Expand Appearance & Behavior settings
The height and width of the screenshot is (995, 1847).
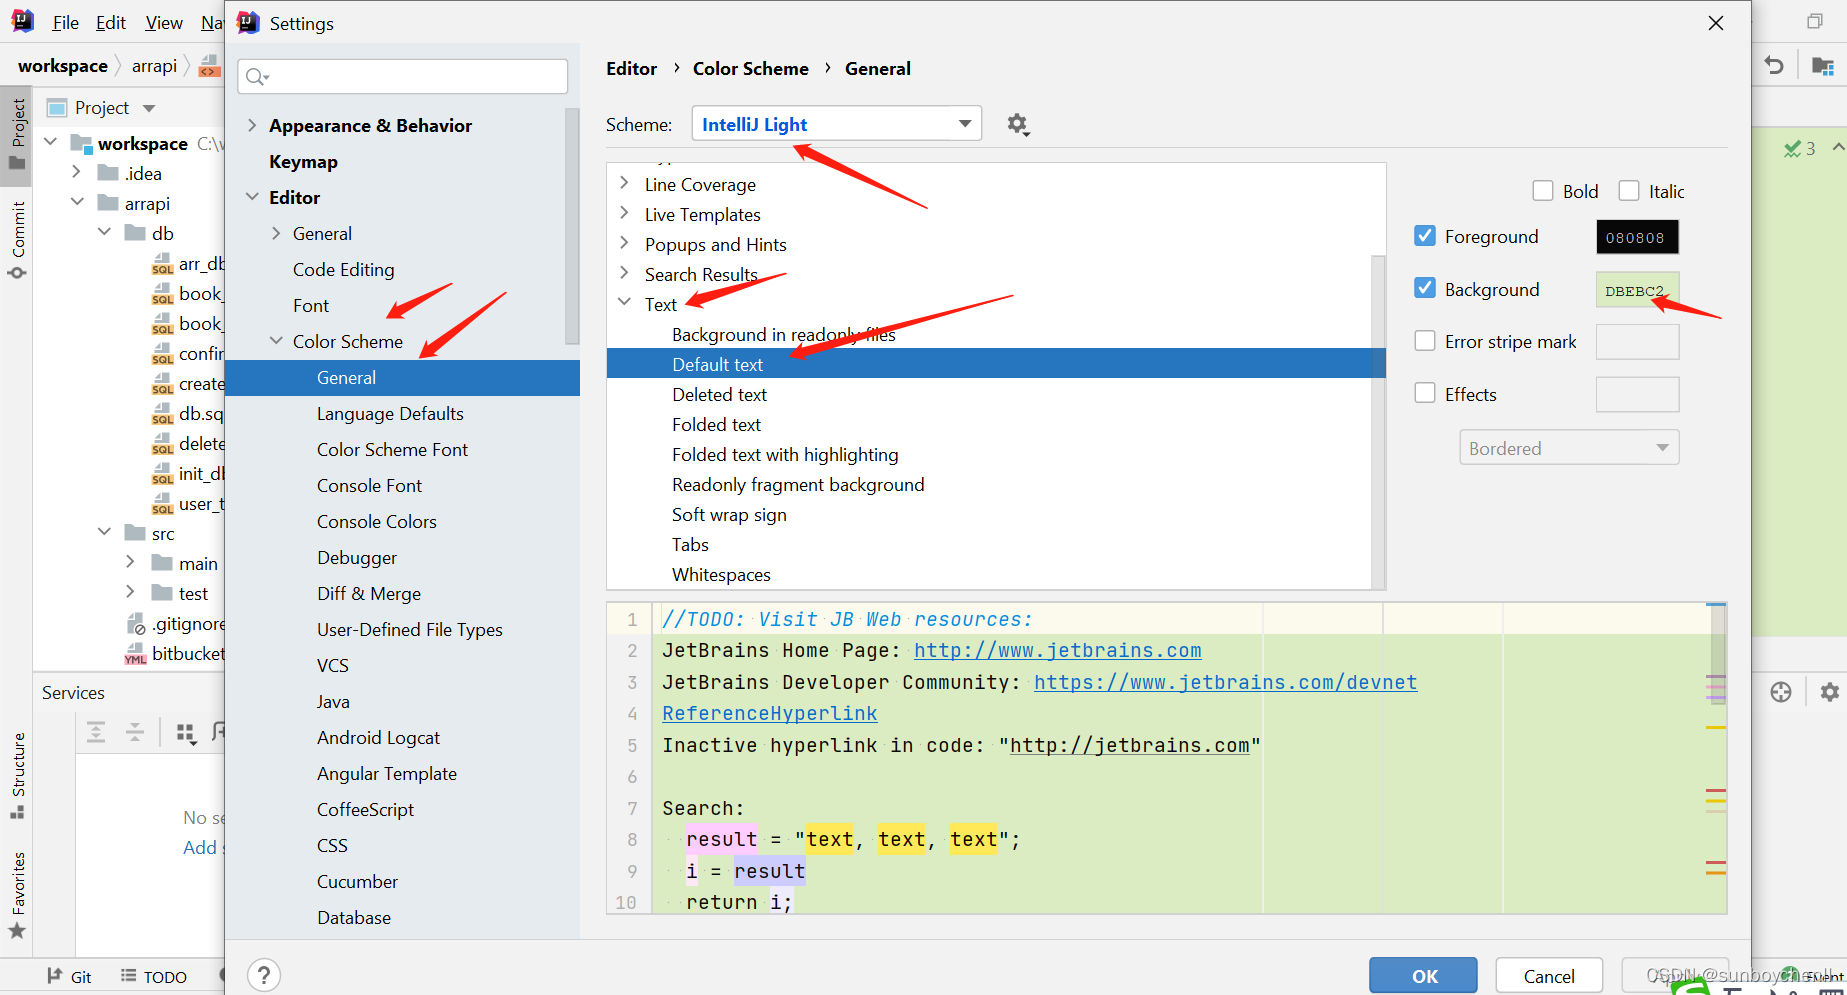[x=252, y=125]
